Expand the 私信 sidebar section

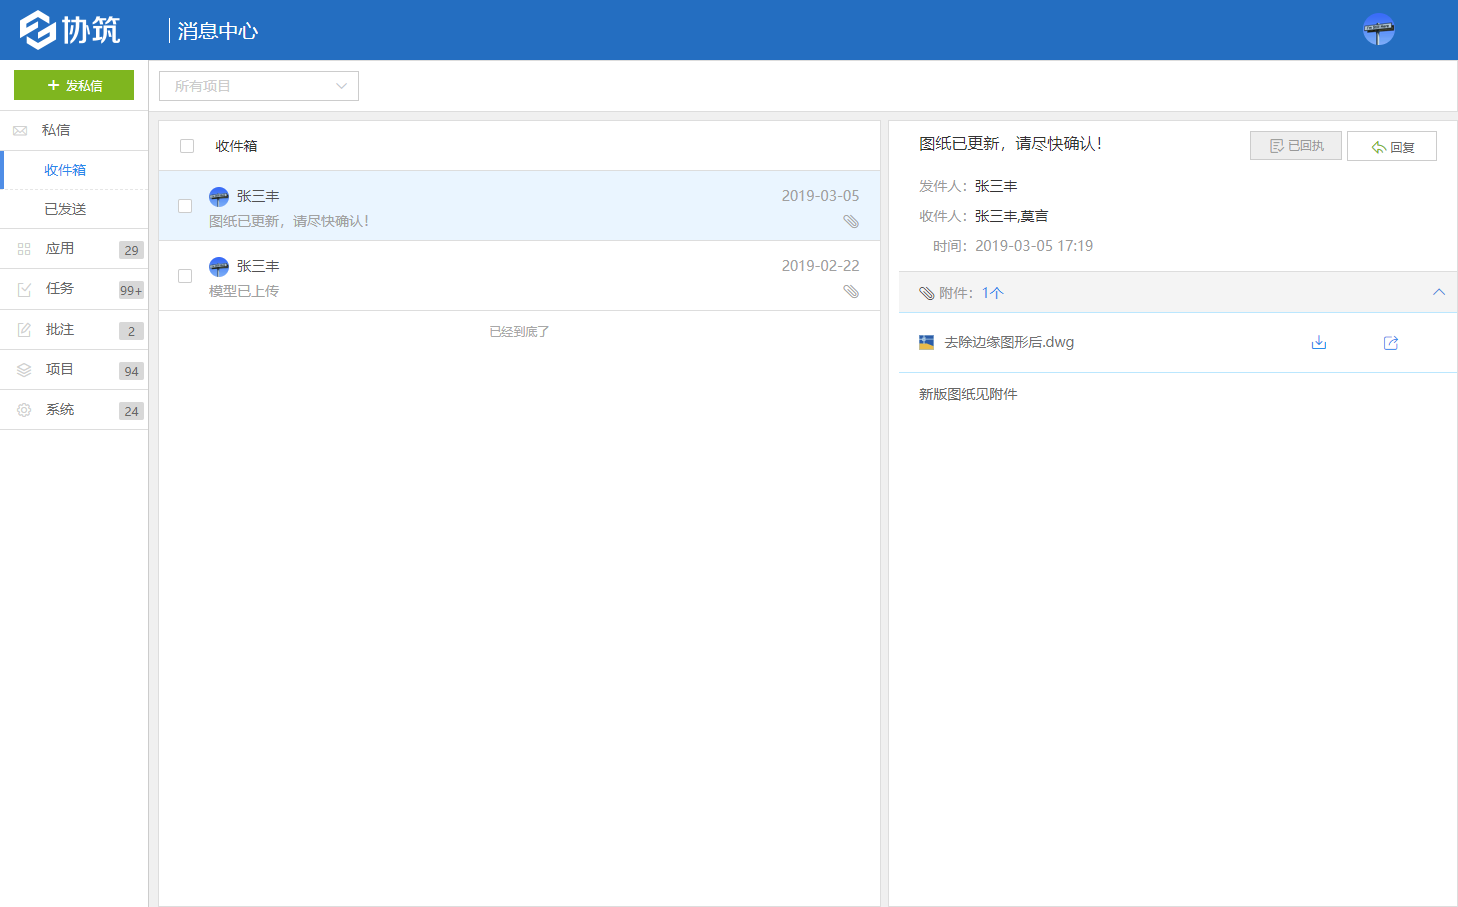(56, 130)
